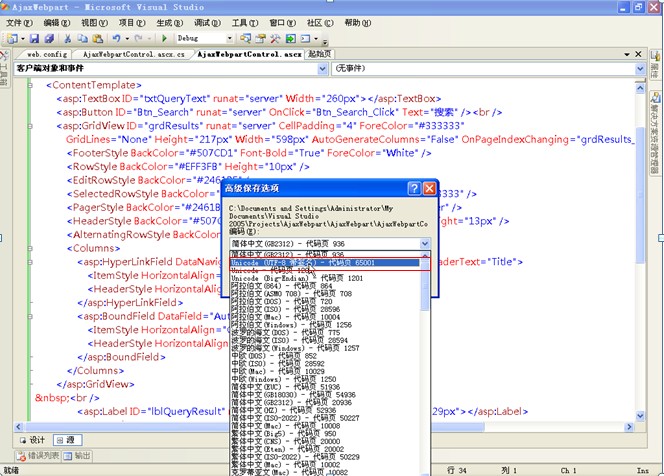Click the code editor scroll-up arrow
The width and height of the screenshot is (664, 476).
(x=640, y=88)
